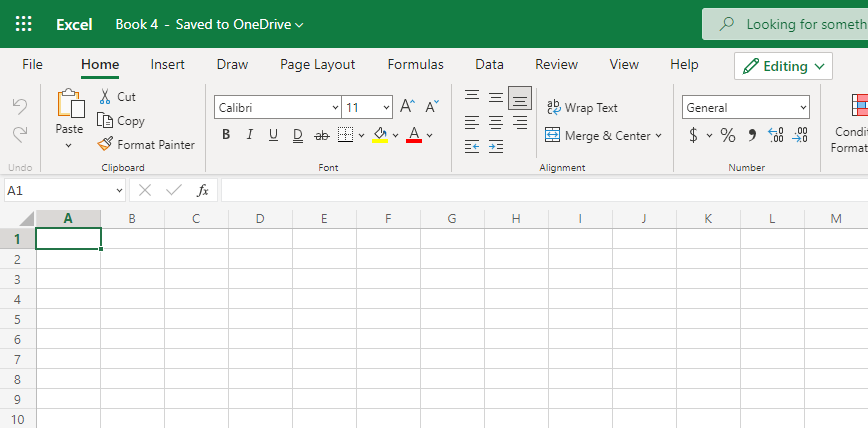The image size is (868, 428).
Task: Apply middle vertical alignment
Action: click(x=496, y=97)
